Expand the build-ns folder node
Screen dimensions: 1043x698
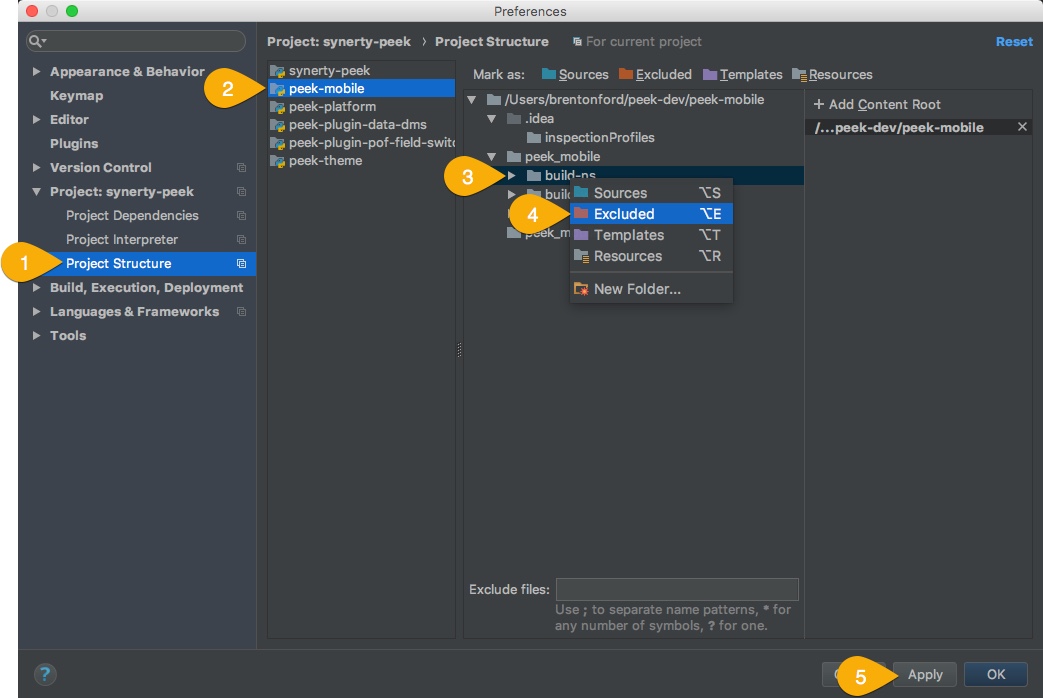(512, 175)
